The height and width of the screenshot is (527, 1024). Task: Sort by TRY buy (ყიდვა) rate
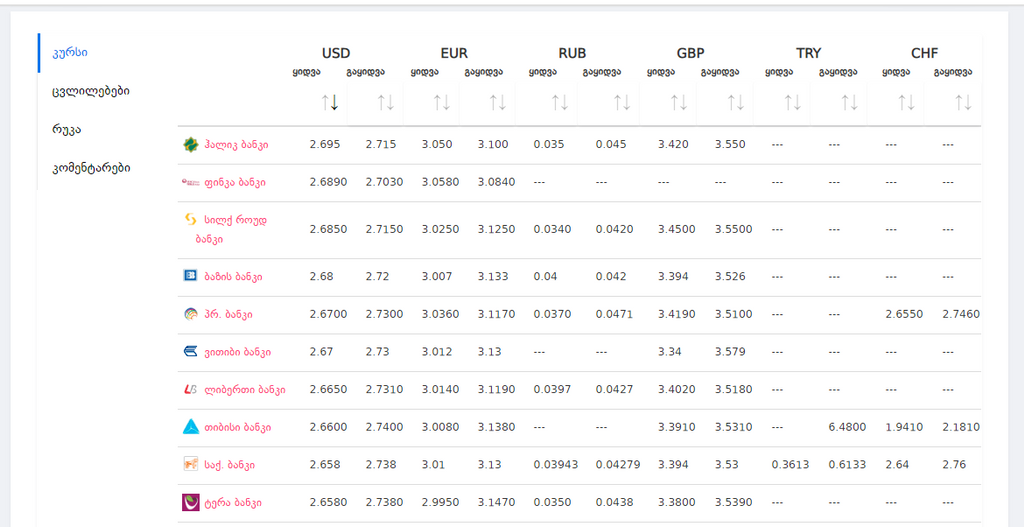point(792,102)
